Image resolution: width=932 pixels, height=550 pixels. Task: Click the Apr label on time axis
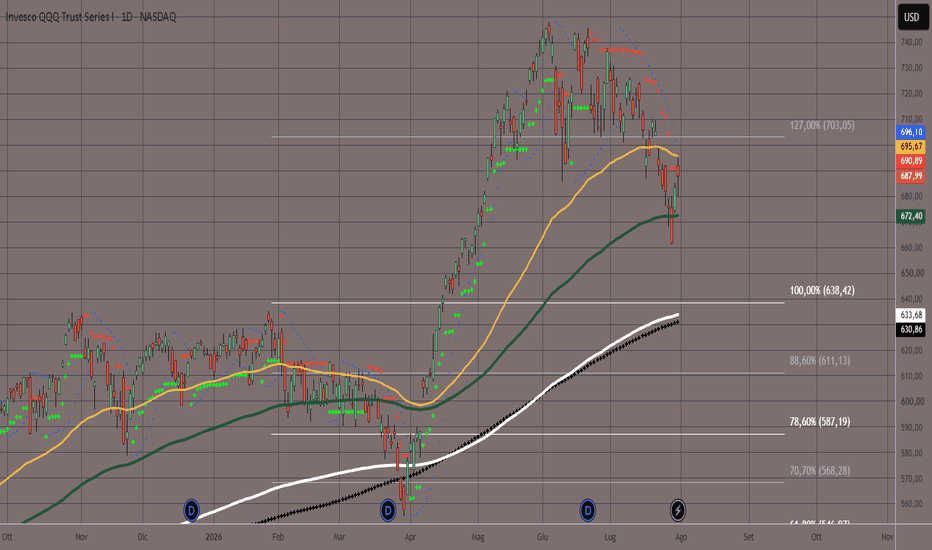click(410, 537)
